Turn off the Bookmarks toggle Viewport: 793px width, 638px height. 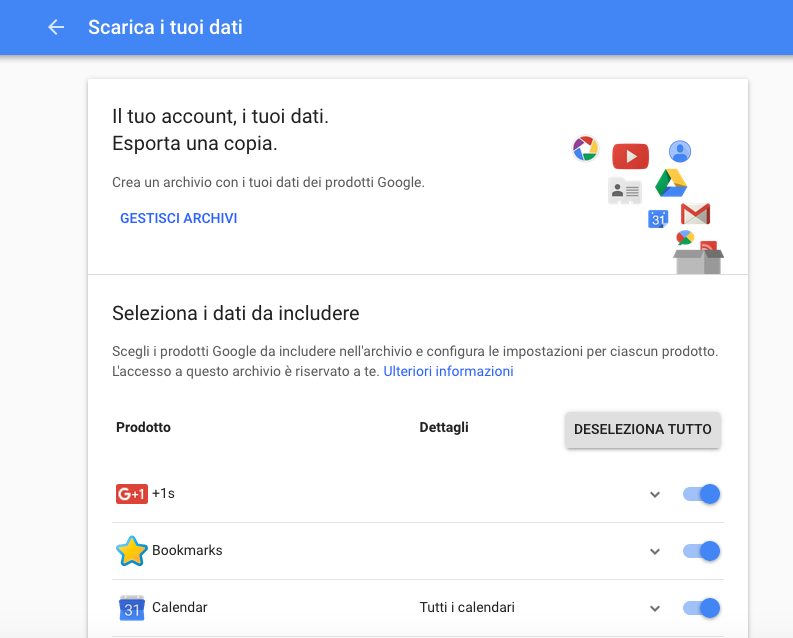tap(702, 551)
